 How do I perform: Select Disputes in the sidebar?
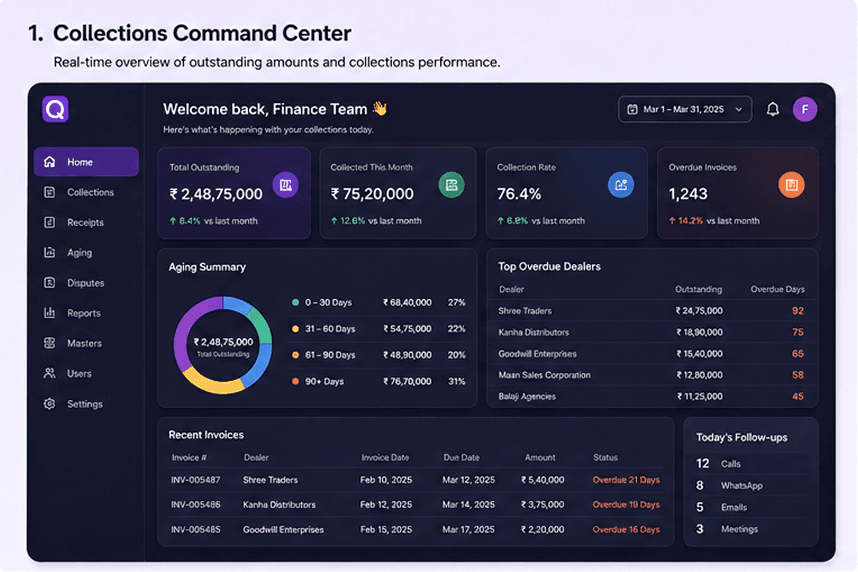tap(86, 283)
